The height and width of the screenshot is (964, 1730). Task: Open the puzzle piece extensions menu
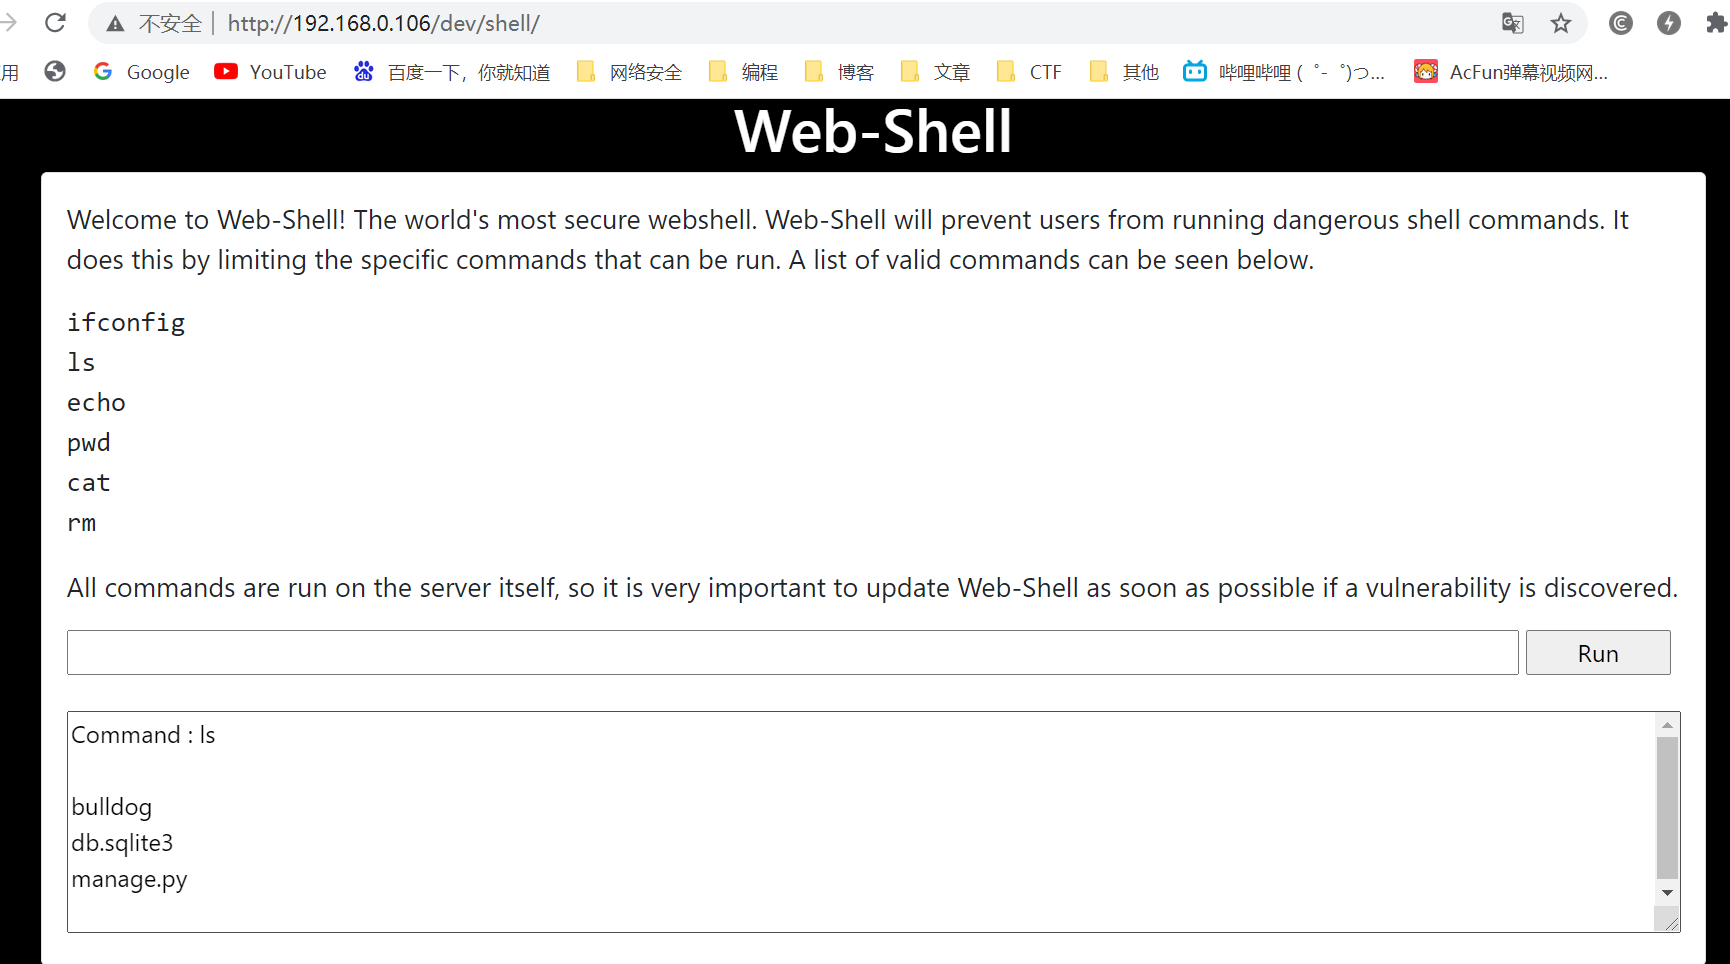coord(1716,23)
